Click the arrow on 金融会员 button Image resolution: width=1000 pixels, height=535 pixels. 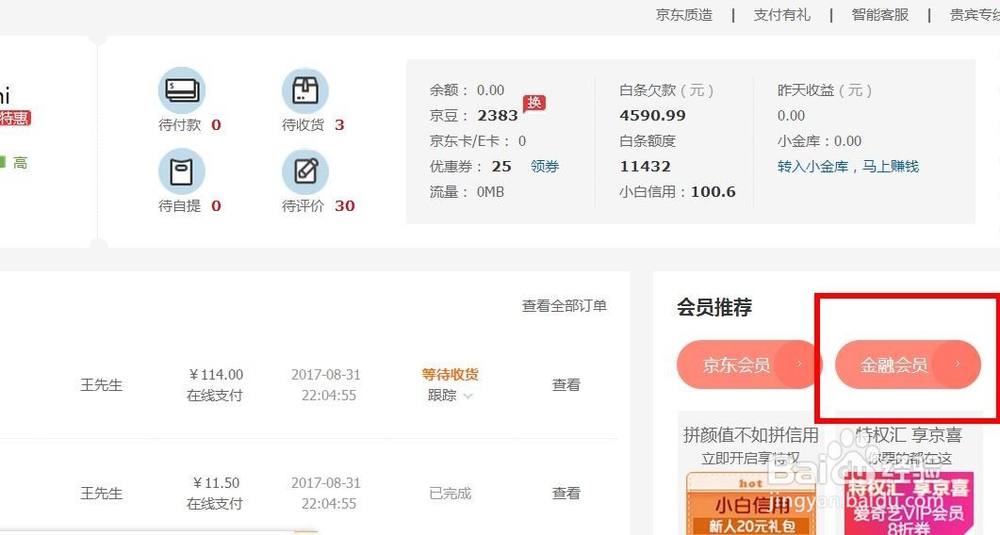[957, 364]
